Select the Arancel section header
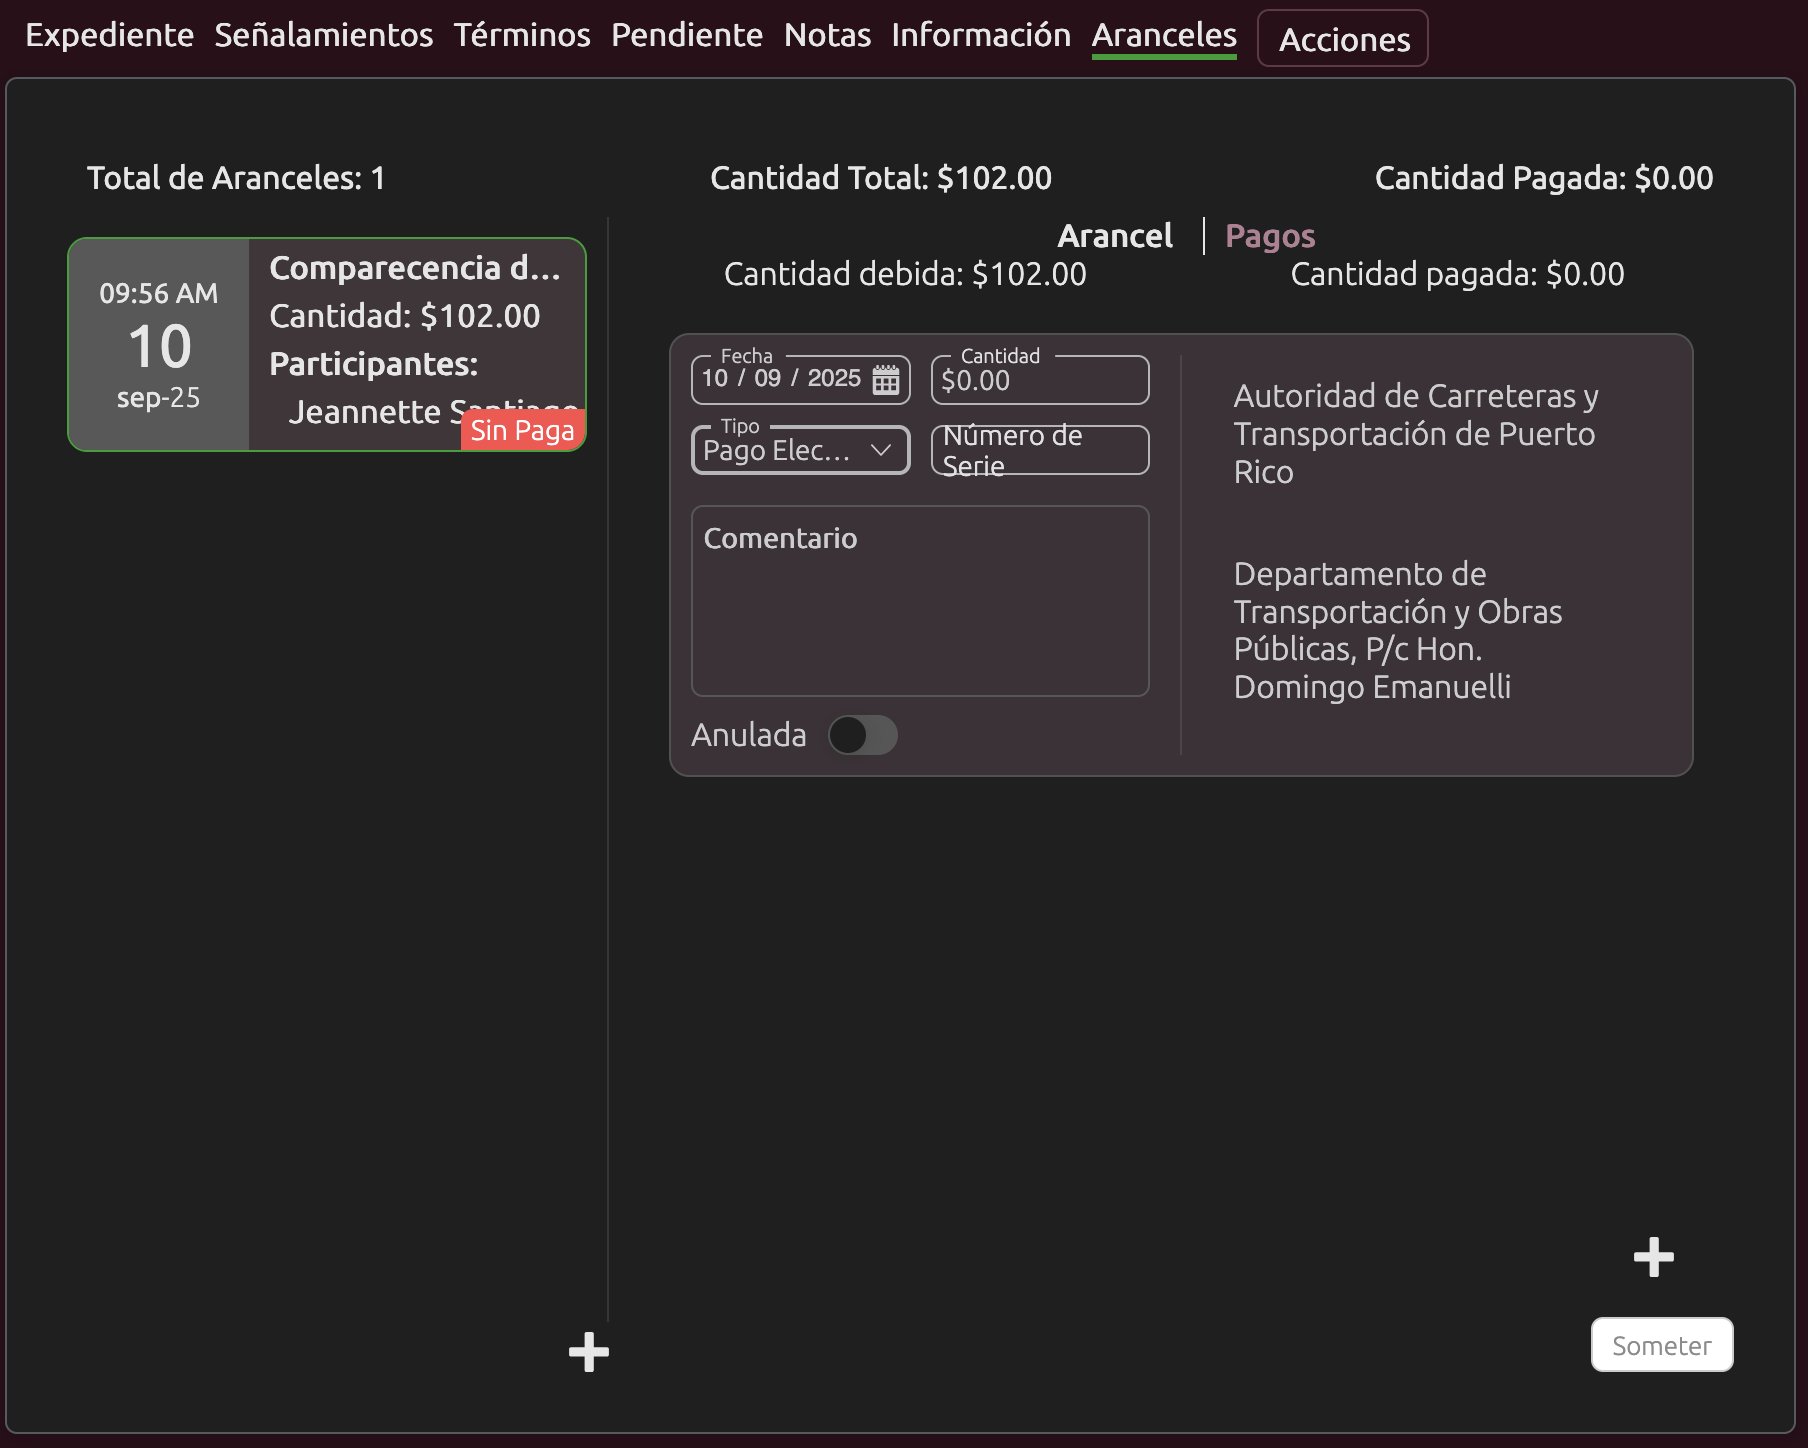1808x1448 pixels. [1115, 236]
